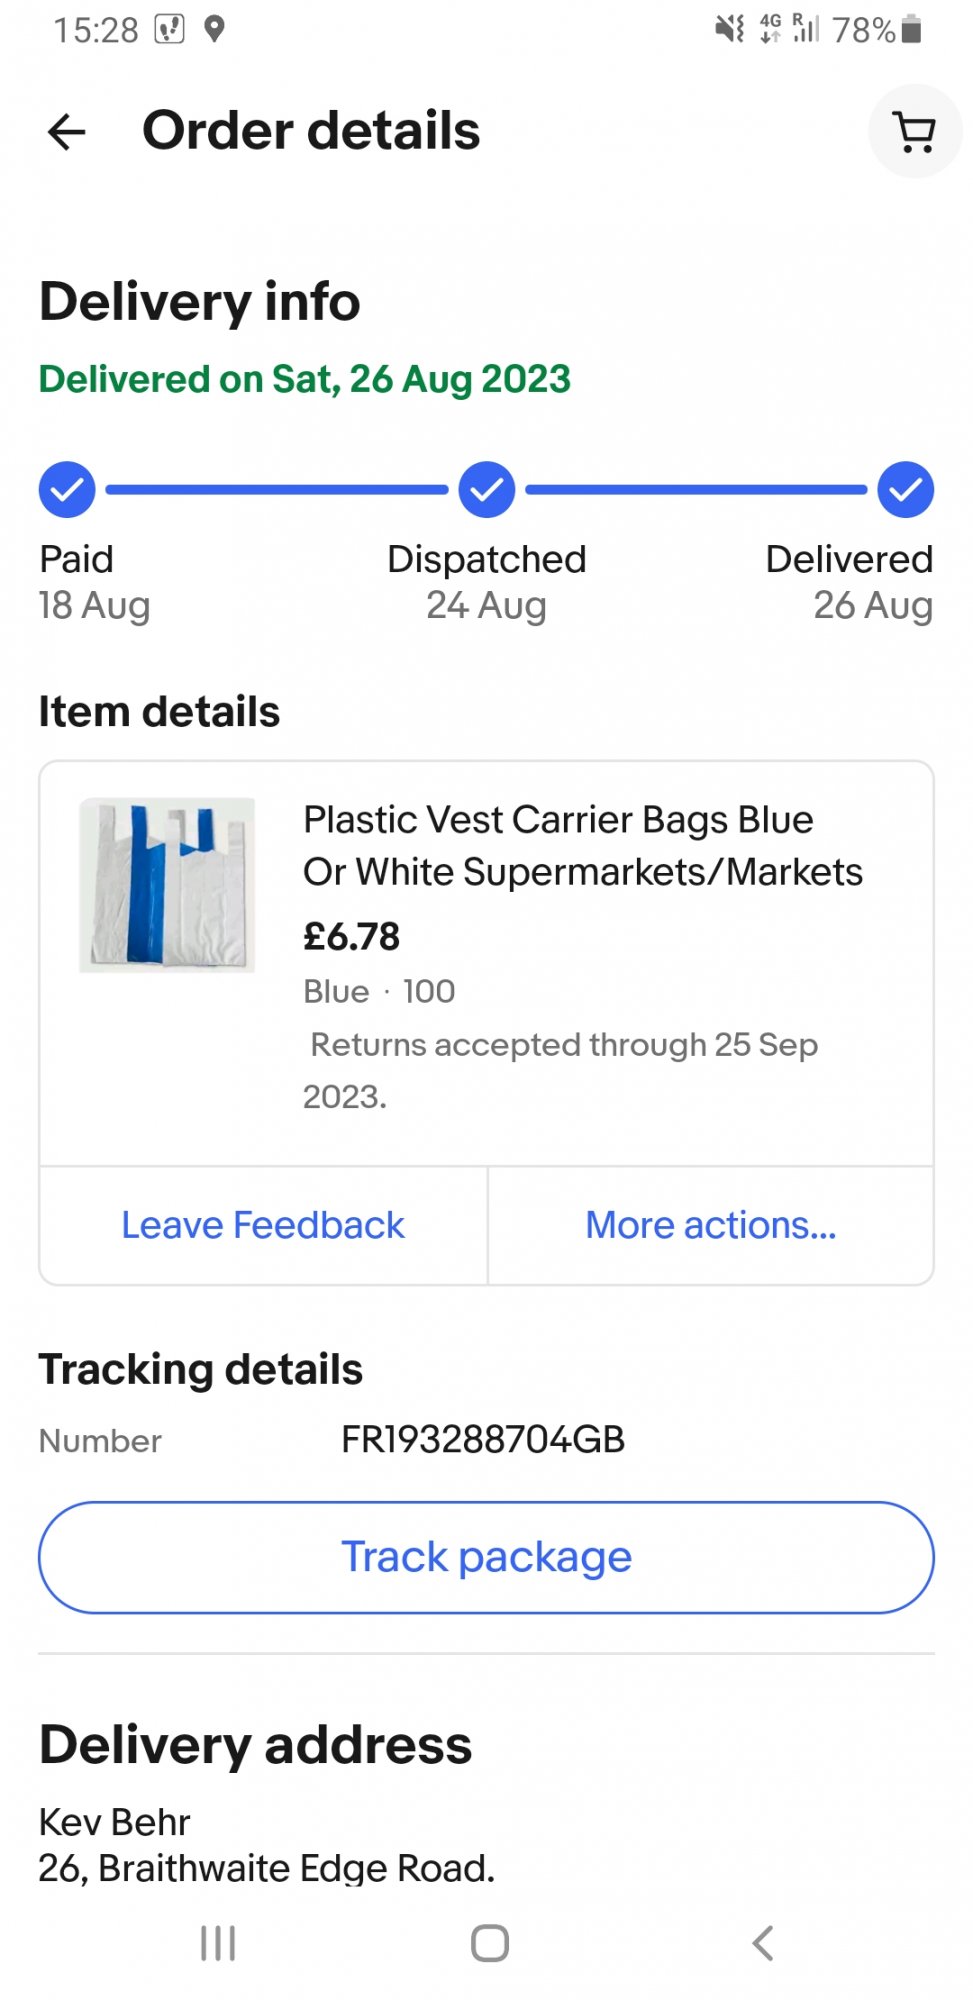Tap the Paid step checkmark

click(x=67, y=490)
